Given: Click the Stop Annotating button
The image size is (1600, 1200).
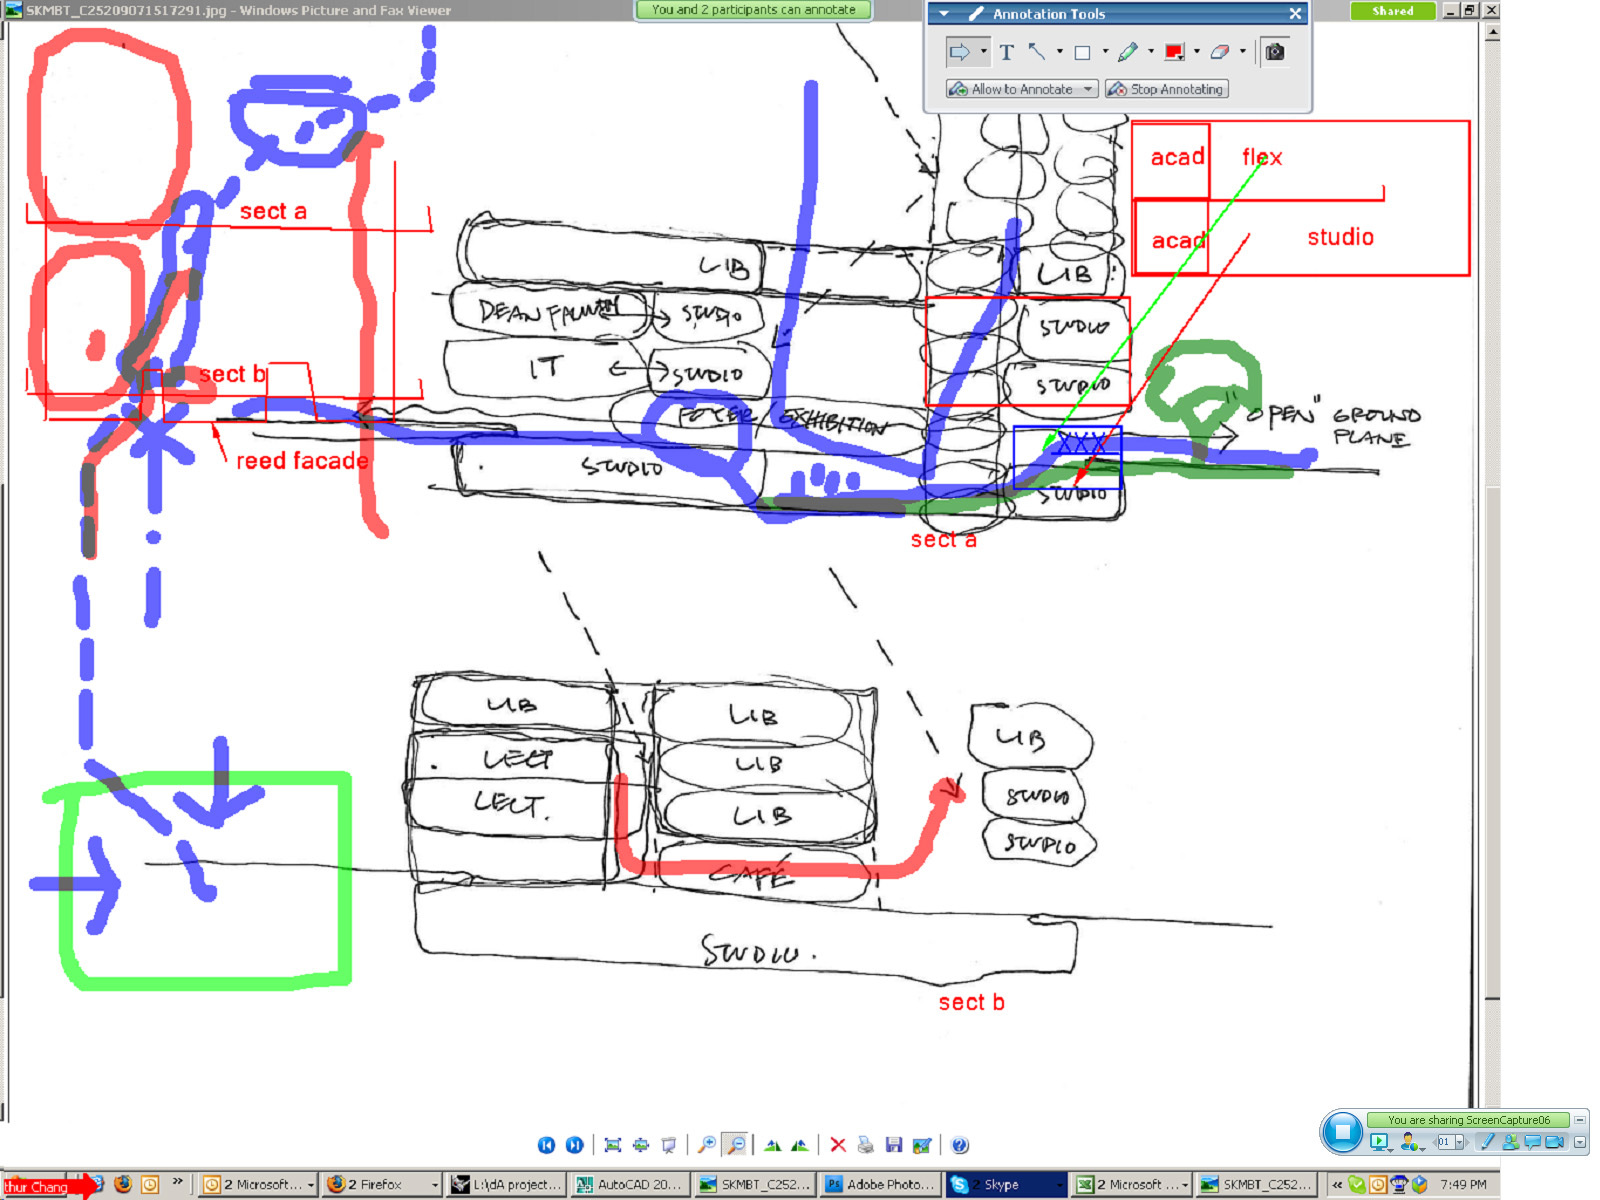Looking at the screenshot, I should (1167, 89).
